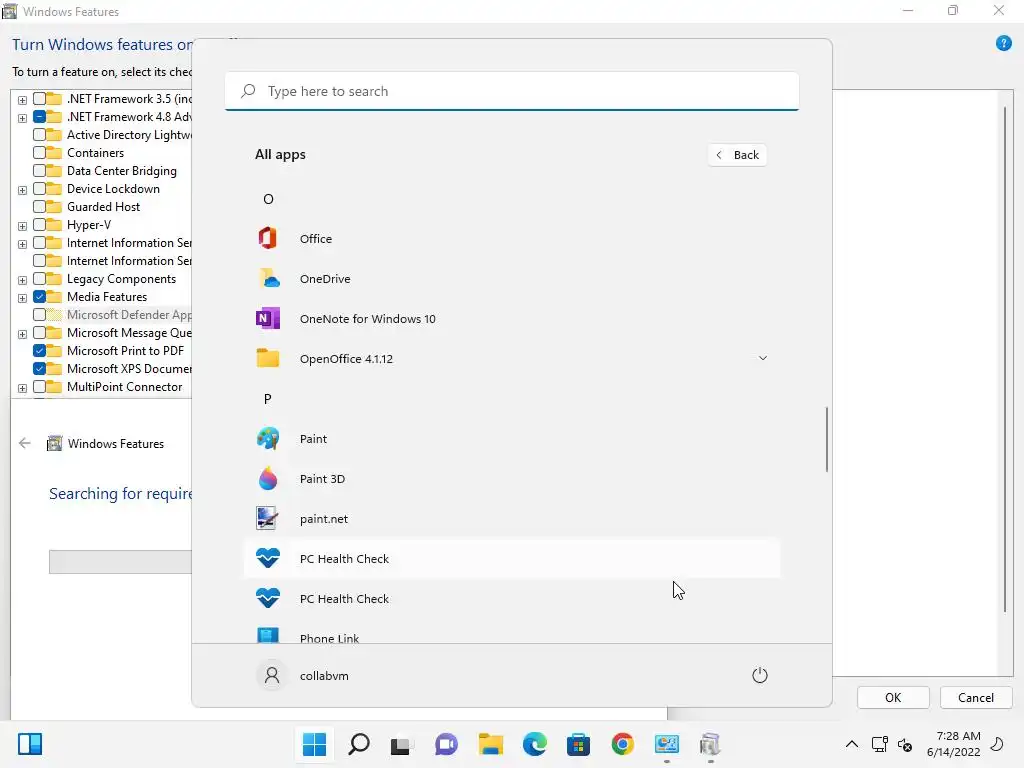Click the Back button in All apps

pos(737,155)
